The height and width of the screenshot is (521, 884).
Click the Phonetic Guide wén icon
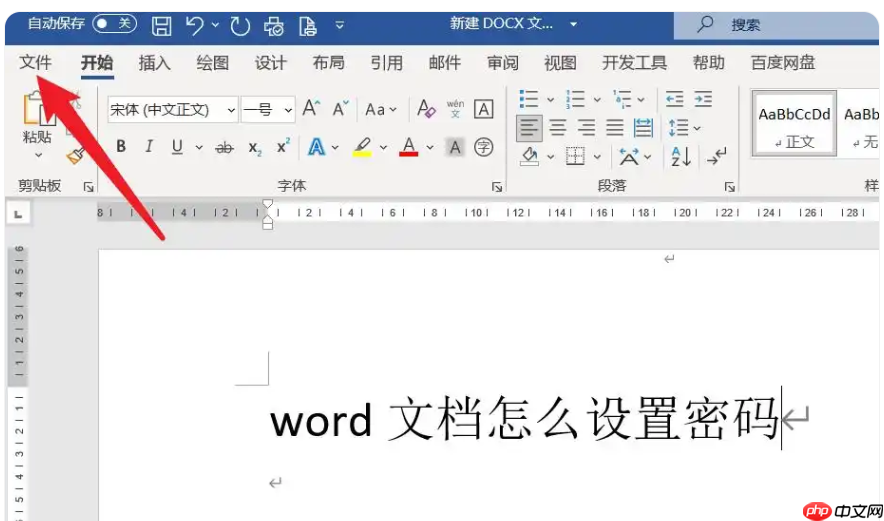pos(456,109)
